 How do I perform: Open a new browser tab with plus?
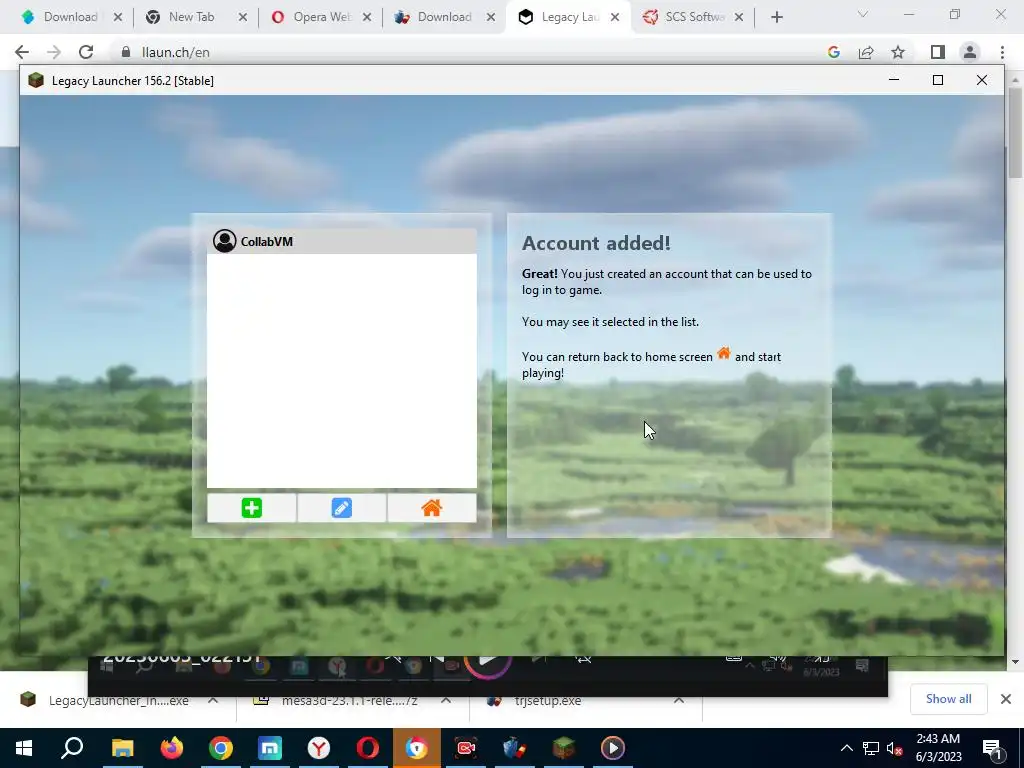[776, 18]
